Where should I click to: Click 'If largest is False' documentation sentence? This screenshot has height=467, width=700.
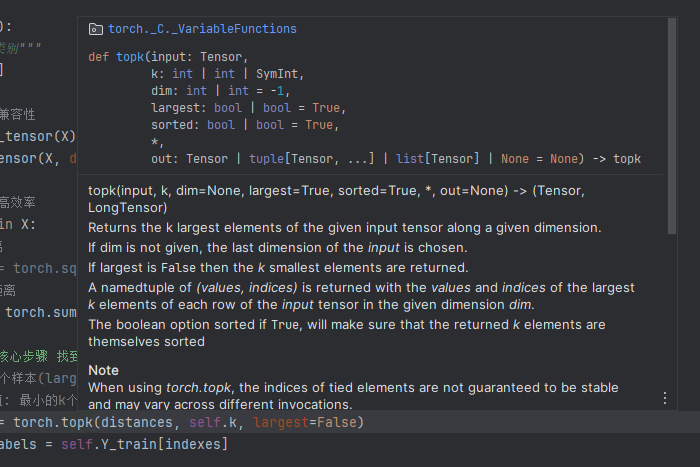click(x=278, y=268)
